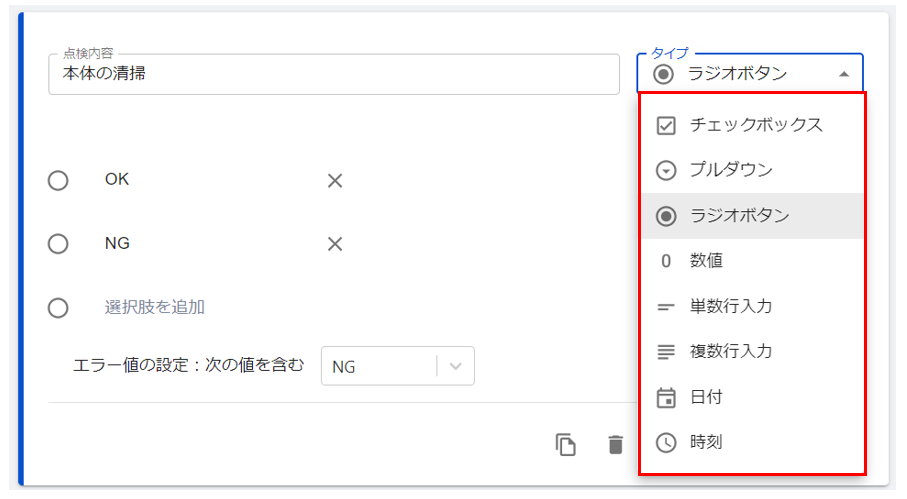Click the 点検内容 text field
The image size is (907, 499).
click(x=334, y=74)
